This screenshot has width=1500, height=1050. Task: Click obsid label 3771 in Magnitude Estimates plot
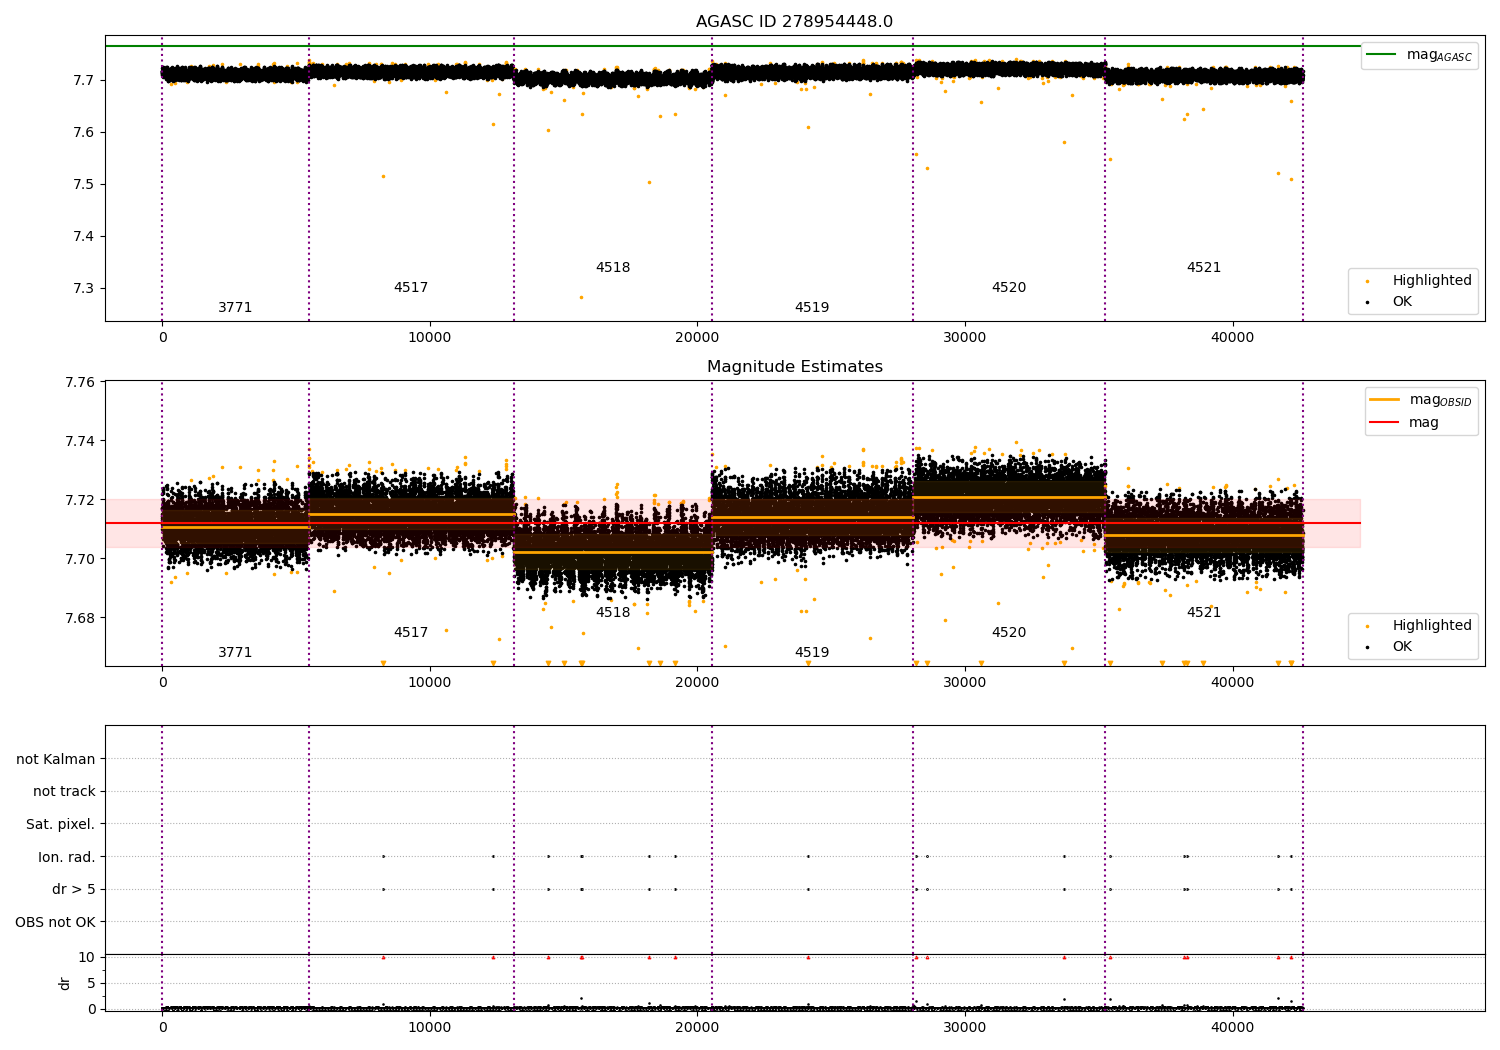coord(235,652)
